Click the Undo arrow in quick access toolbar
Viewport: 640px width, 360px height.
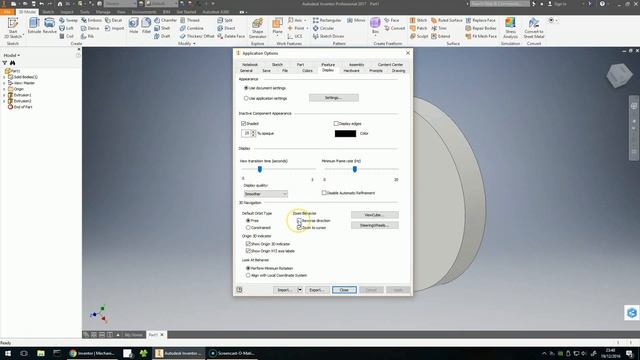(42, 4)
